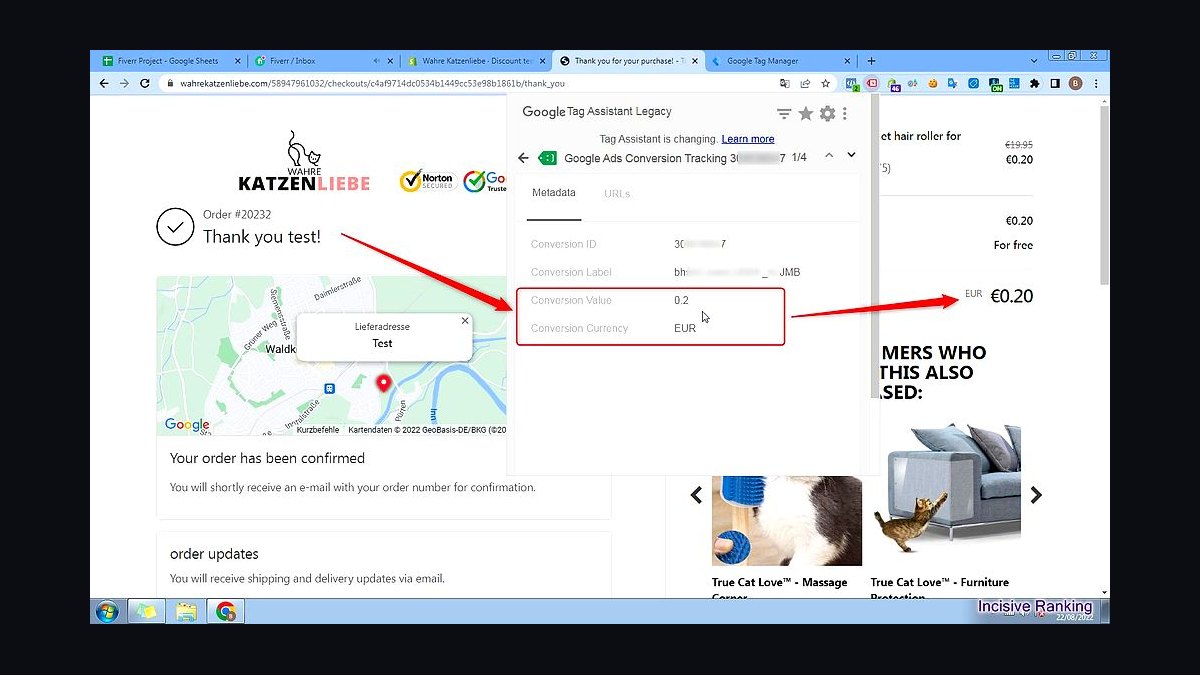Go to the previous tag with the up chevron

pyautogui.click(x=829, y=156)
